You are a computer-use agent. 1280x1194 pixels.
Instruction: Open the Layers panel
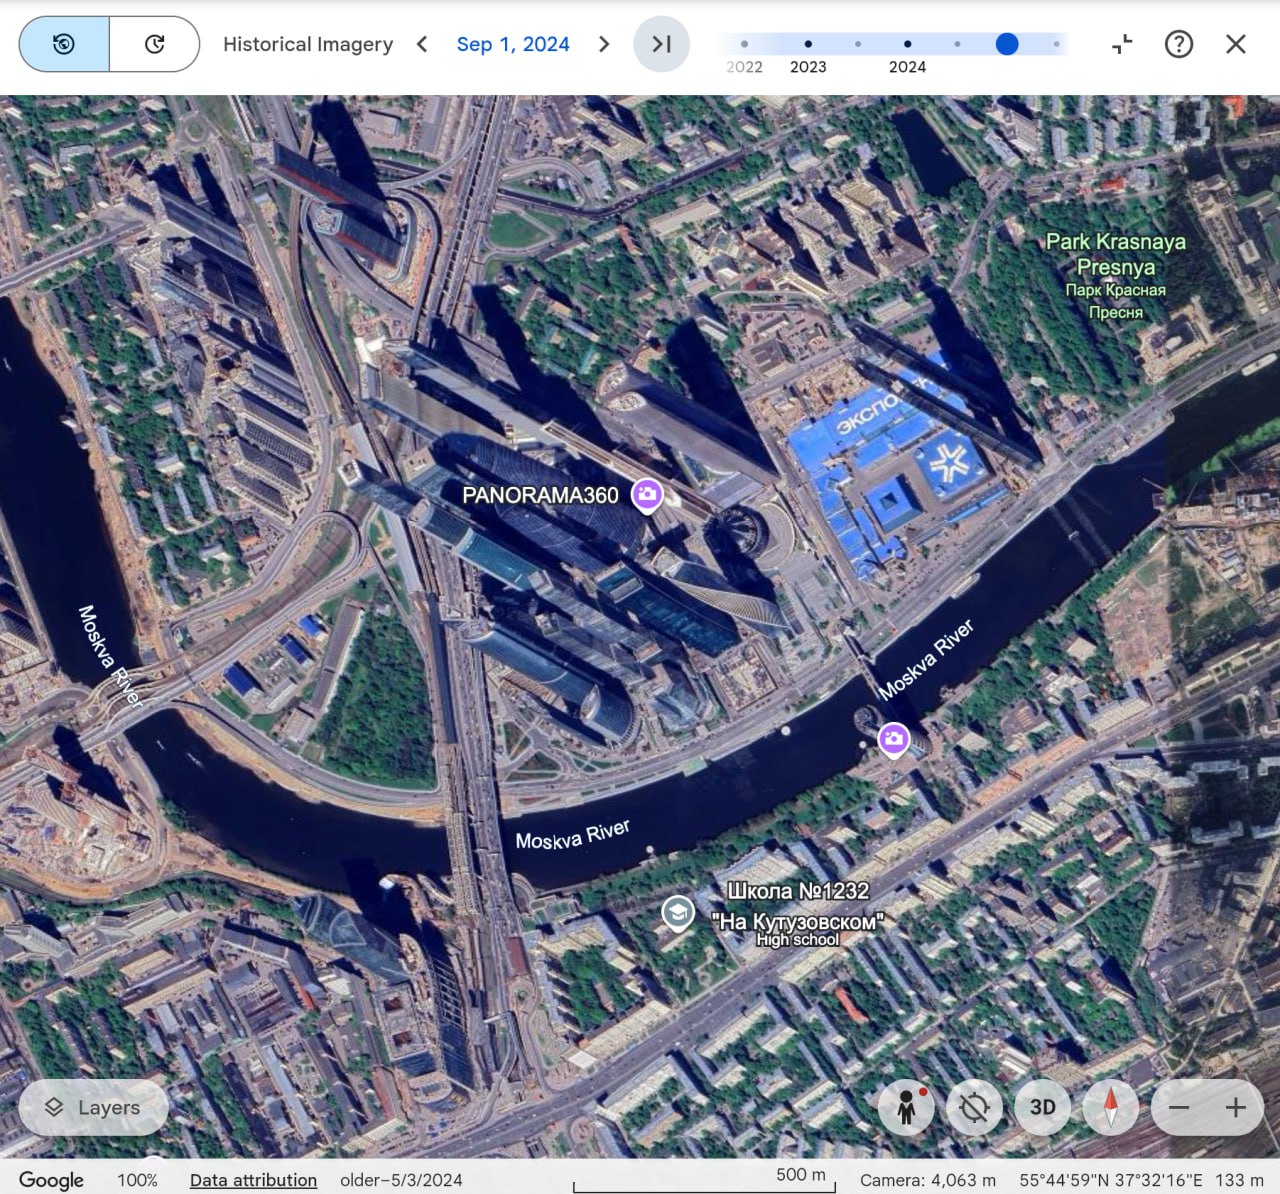point(94,1107)
